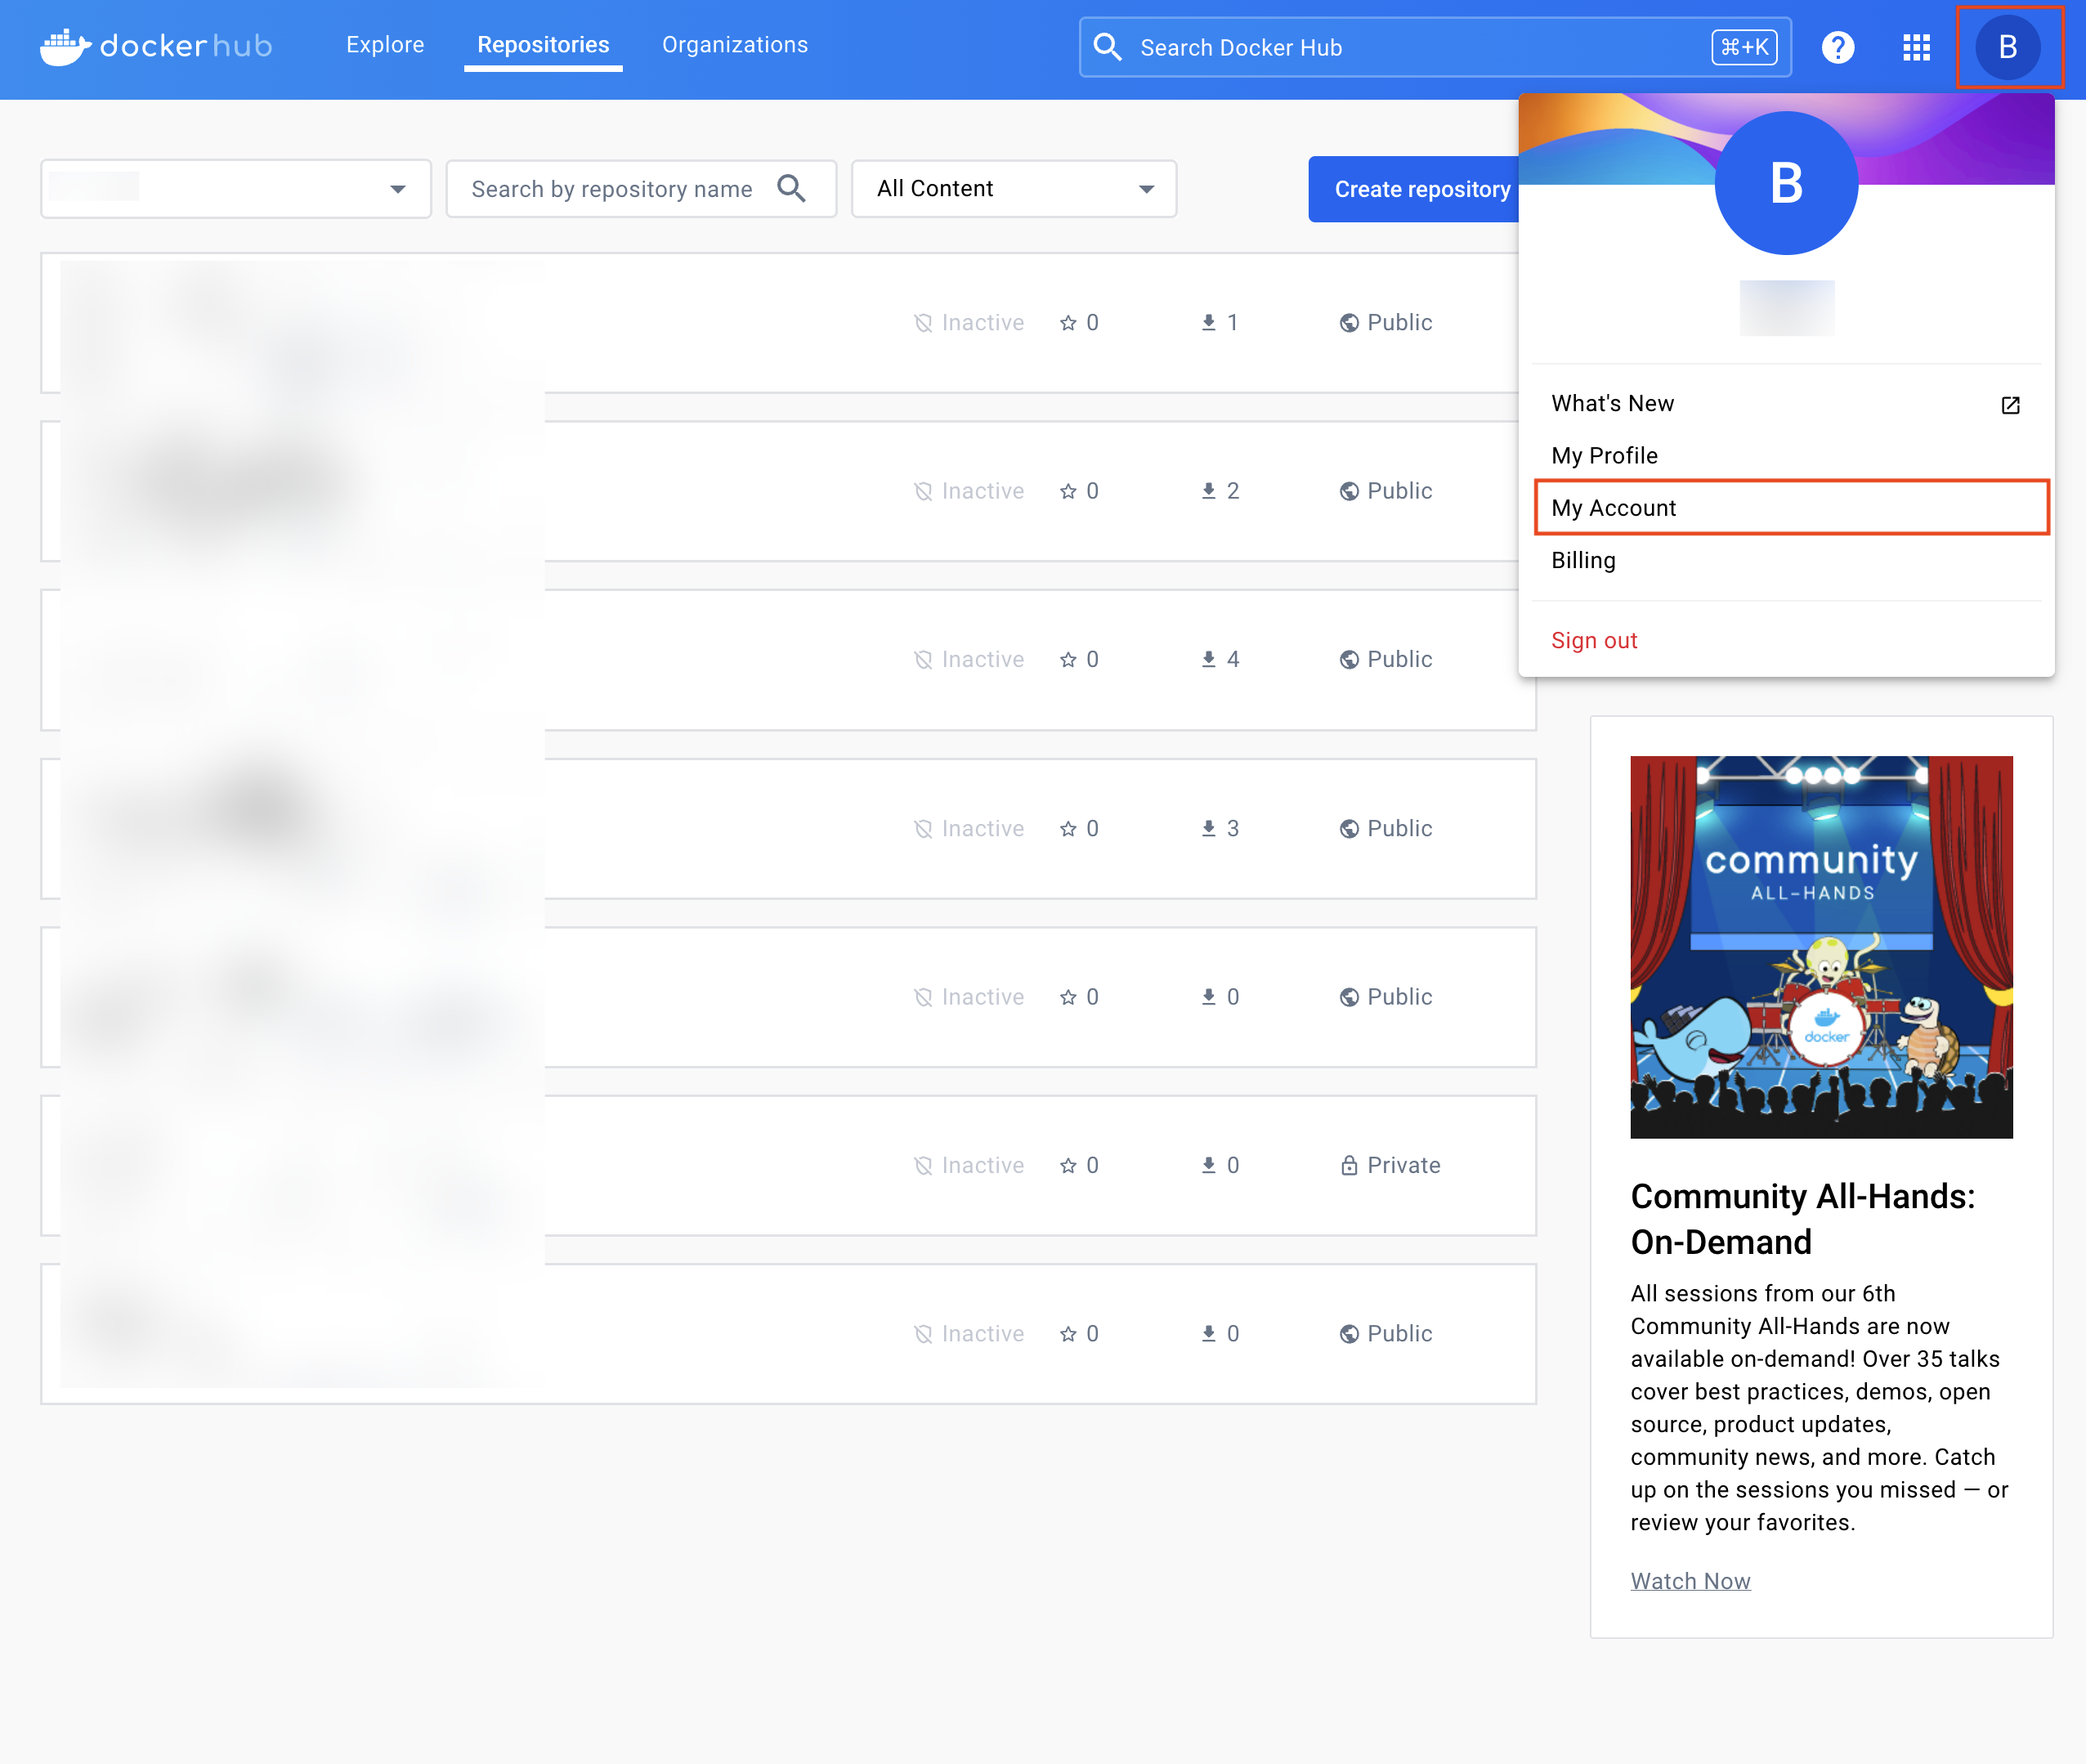This screenshot has height=1764, width=2086.
Task: Click the Docker Hub whale logo
Action: [x=64, y=46]
